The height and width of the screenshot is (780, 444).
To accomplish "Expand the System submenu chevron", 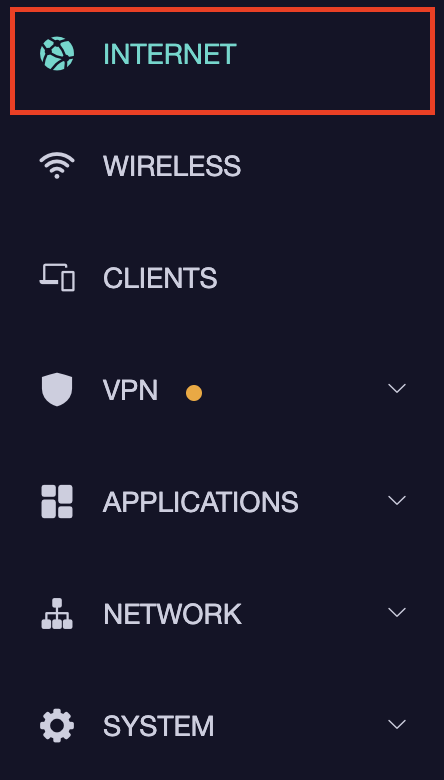I will [397, 724].
